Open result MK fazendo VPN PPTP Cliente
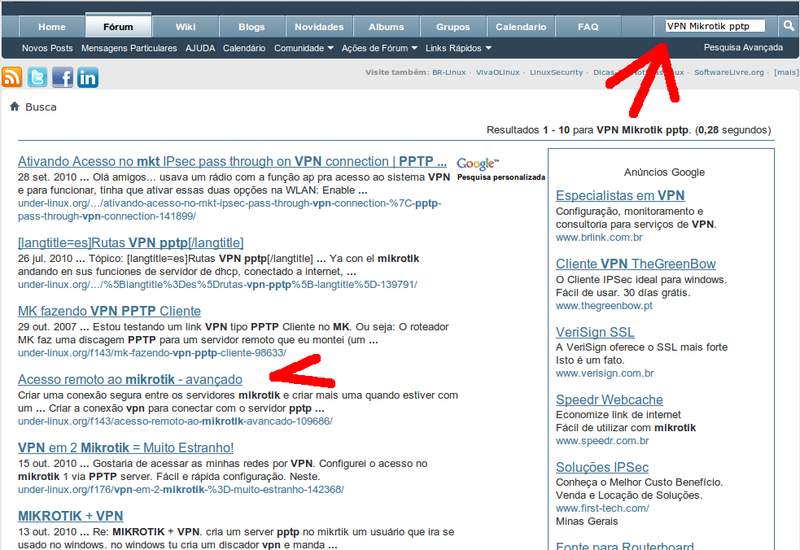The width and height of the screenshot is (800, 550). point(109,311)
